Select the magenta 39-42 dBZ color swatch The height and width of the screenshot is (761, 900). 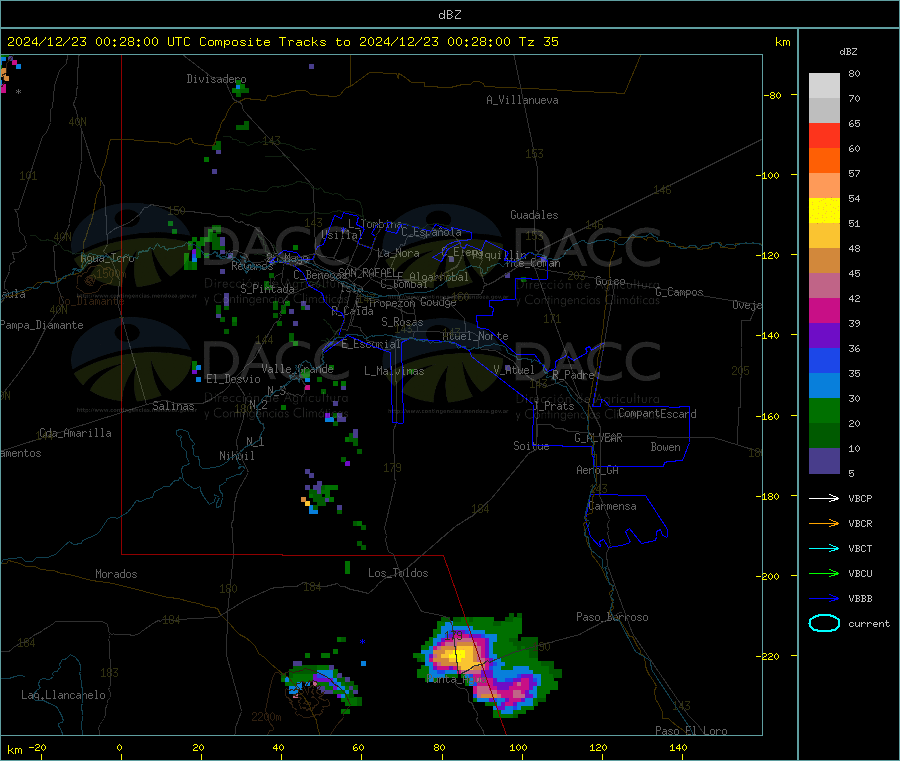824,310
